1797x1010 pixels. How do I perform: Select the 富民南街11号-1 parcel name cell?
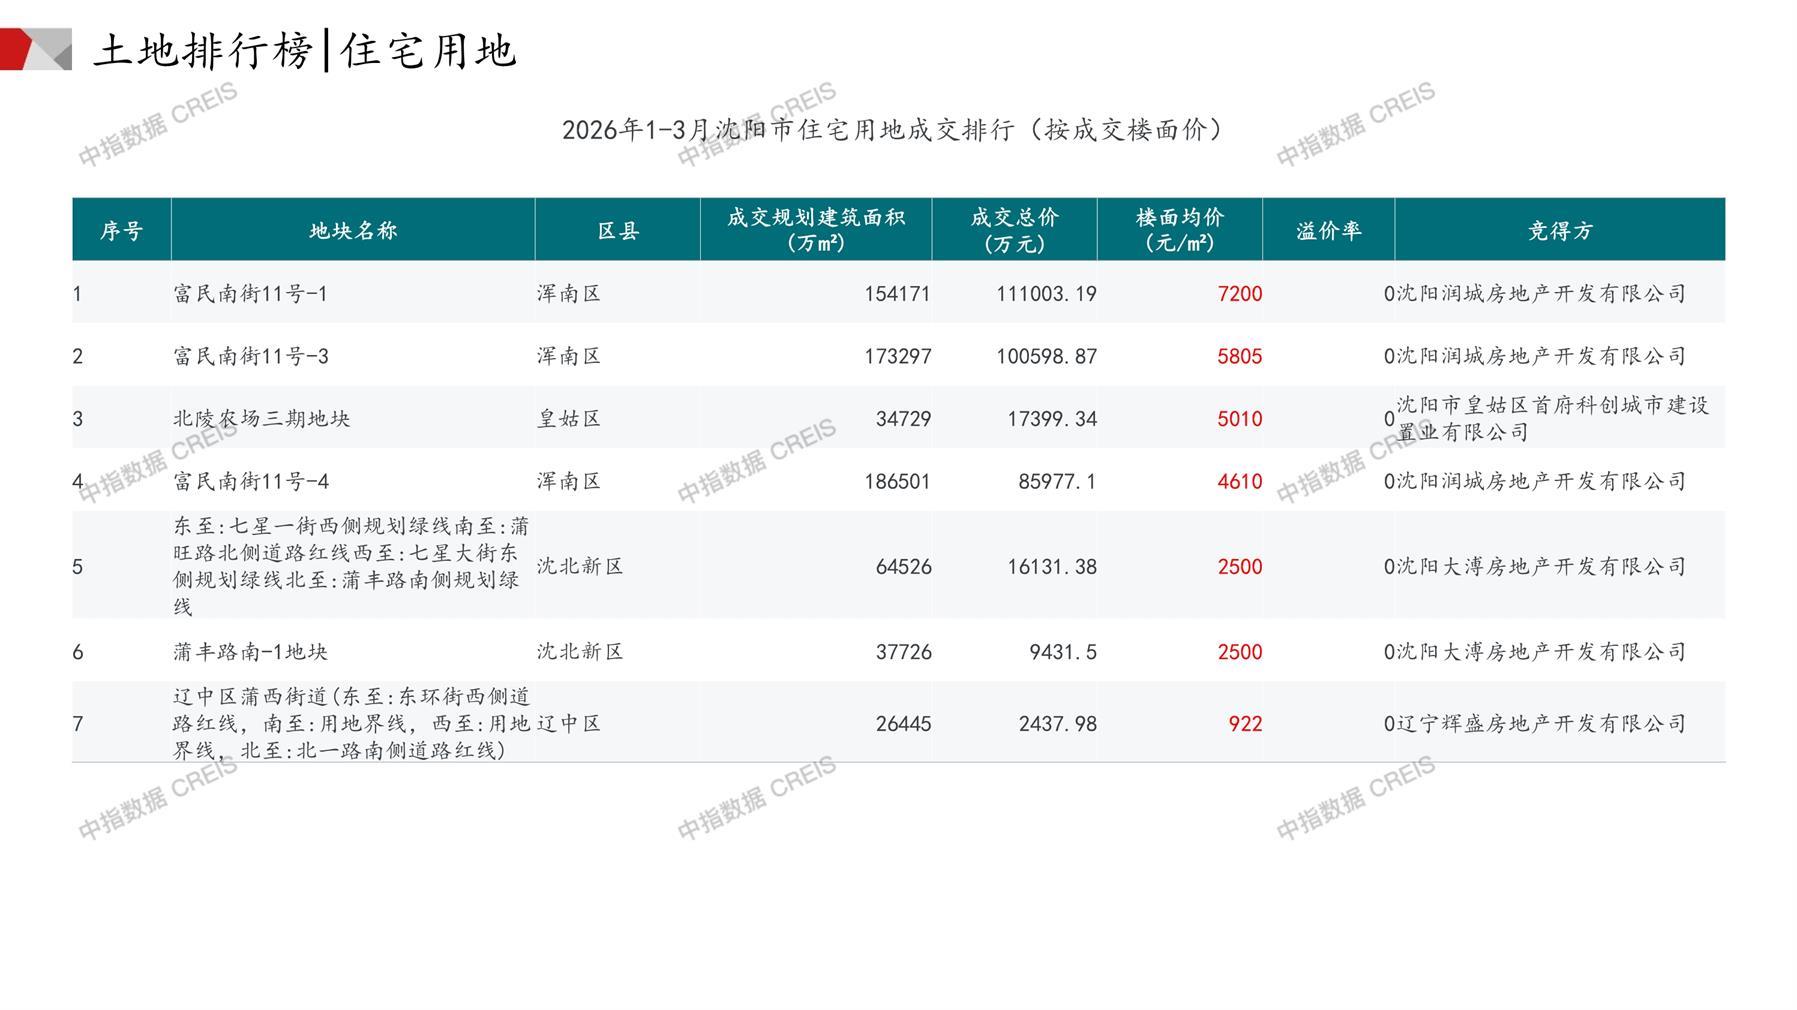coord(251,294)
